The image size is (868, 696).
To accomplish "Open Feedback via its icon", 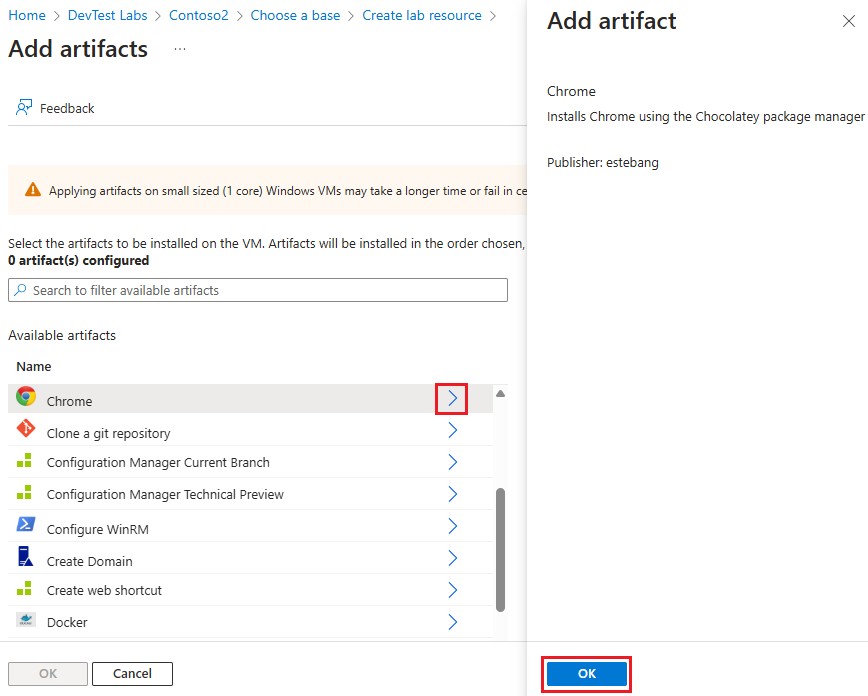I will pos(23,107).
